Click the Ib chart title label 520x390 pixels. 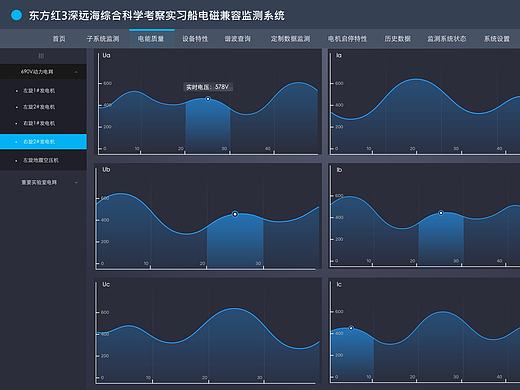tap(339, 170)
